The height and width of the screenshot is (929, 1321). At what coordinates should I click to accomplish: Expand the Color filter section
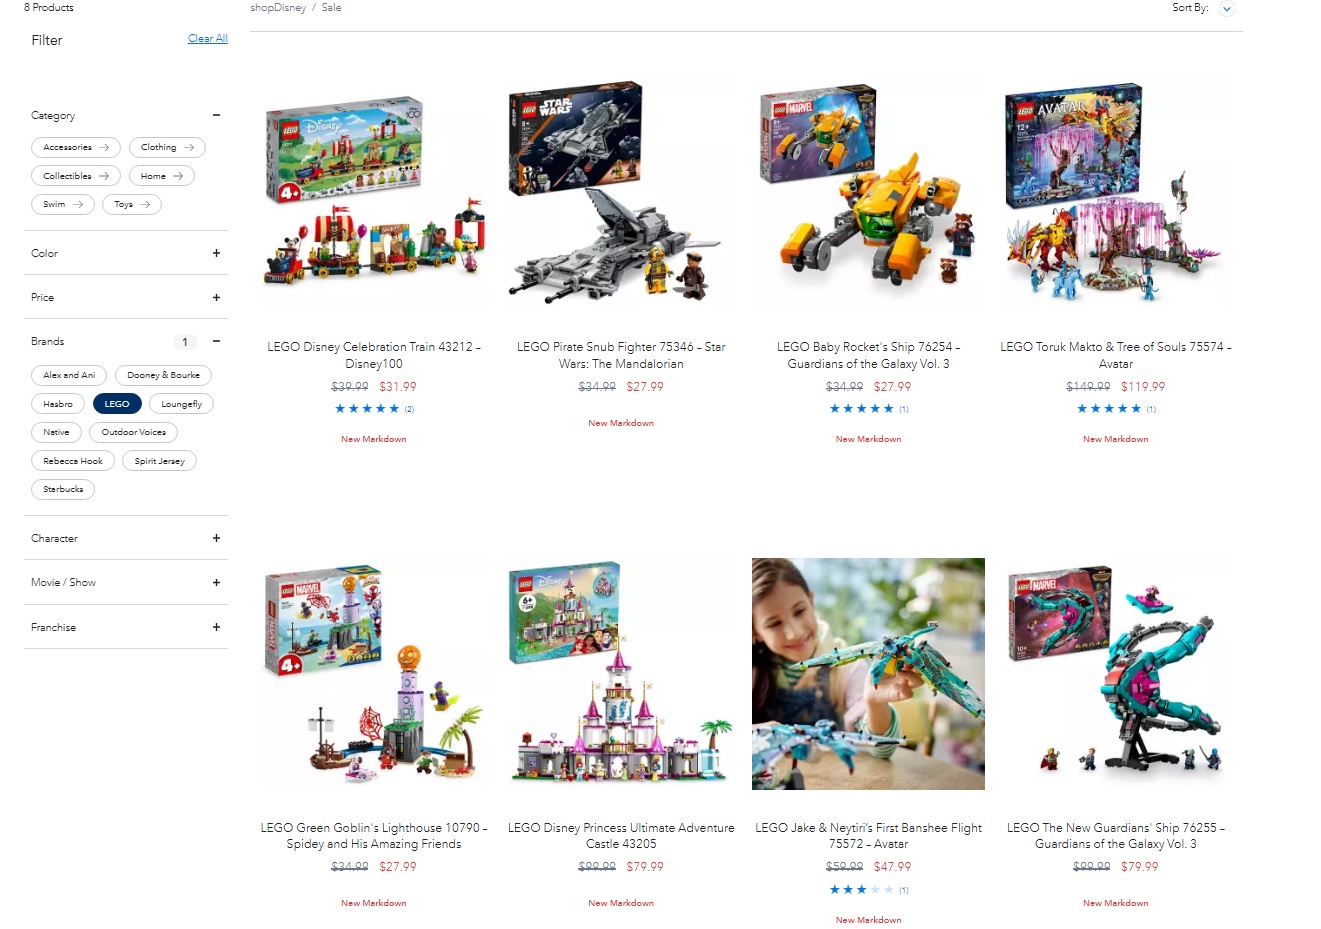(216, 253)
